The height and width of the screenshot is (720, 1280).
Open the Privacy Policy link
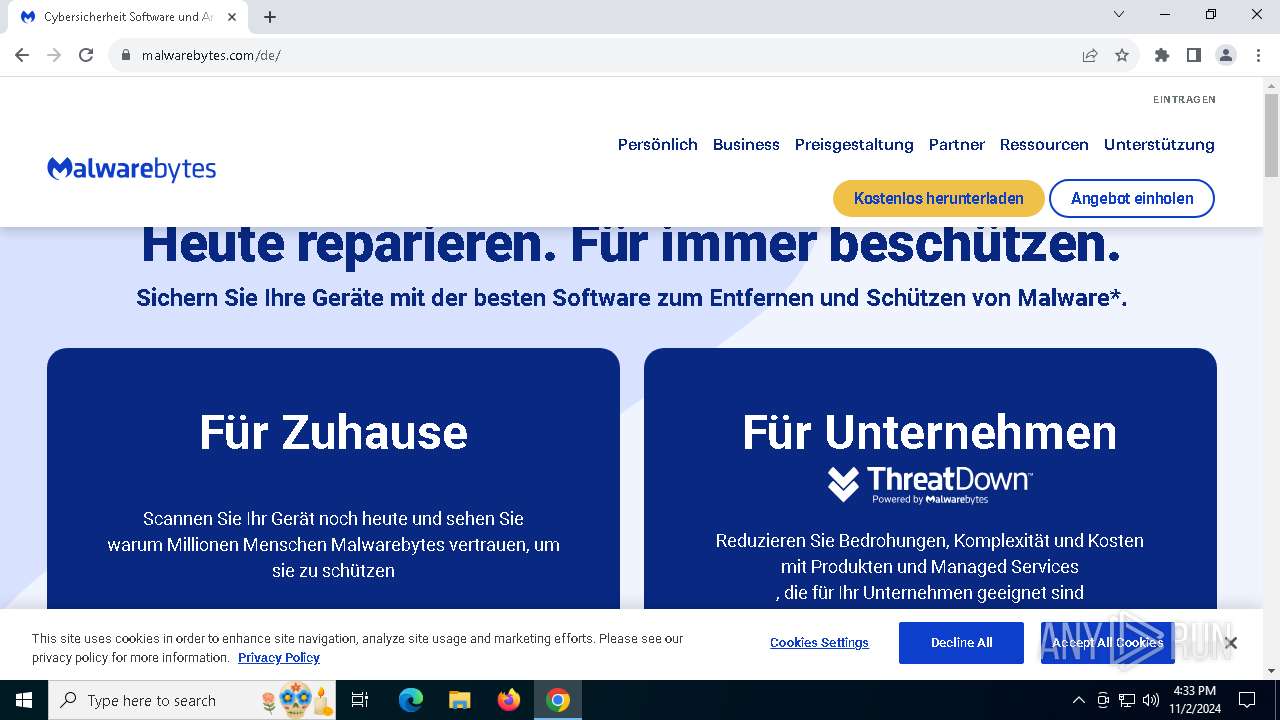[x=279, y=658]
